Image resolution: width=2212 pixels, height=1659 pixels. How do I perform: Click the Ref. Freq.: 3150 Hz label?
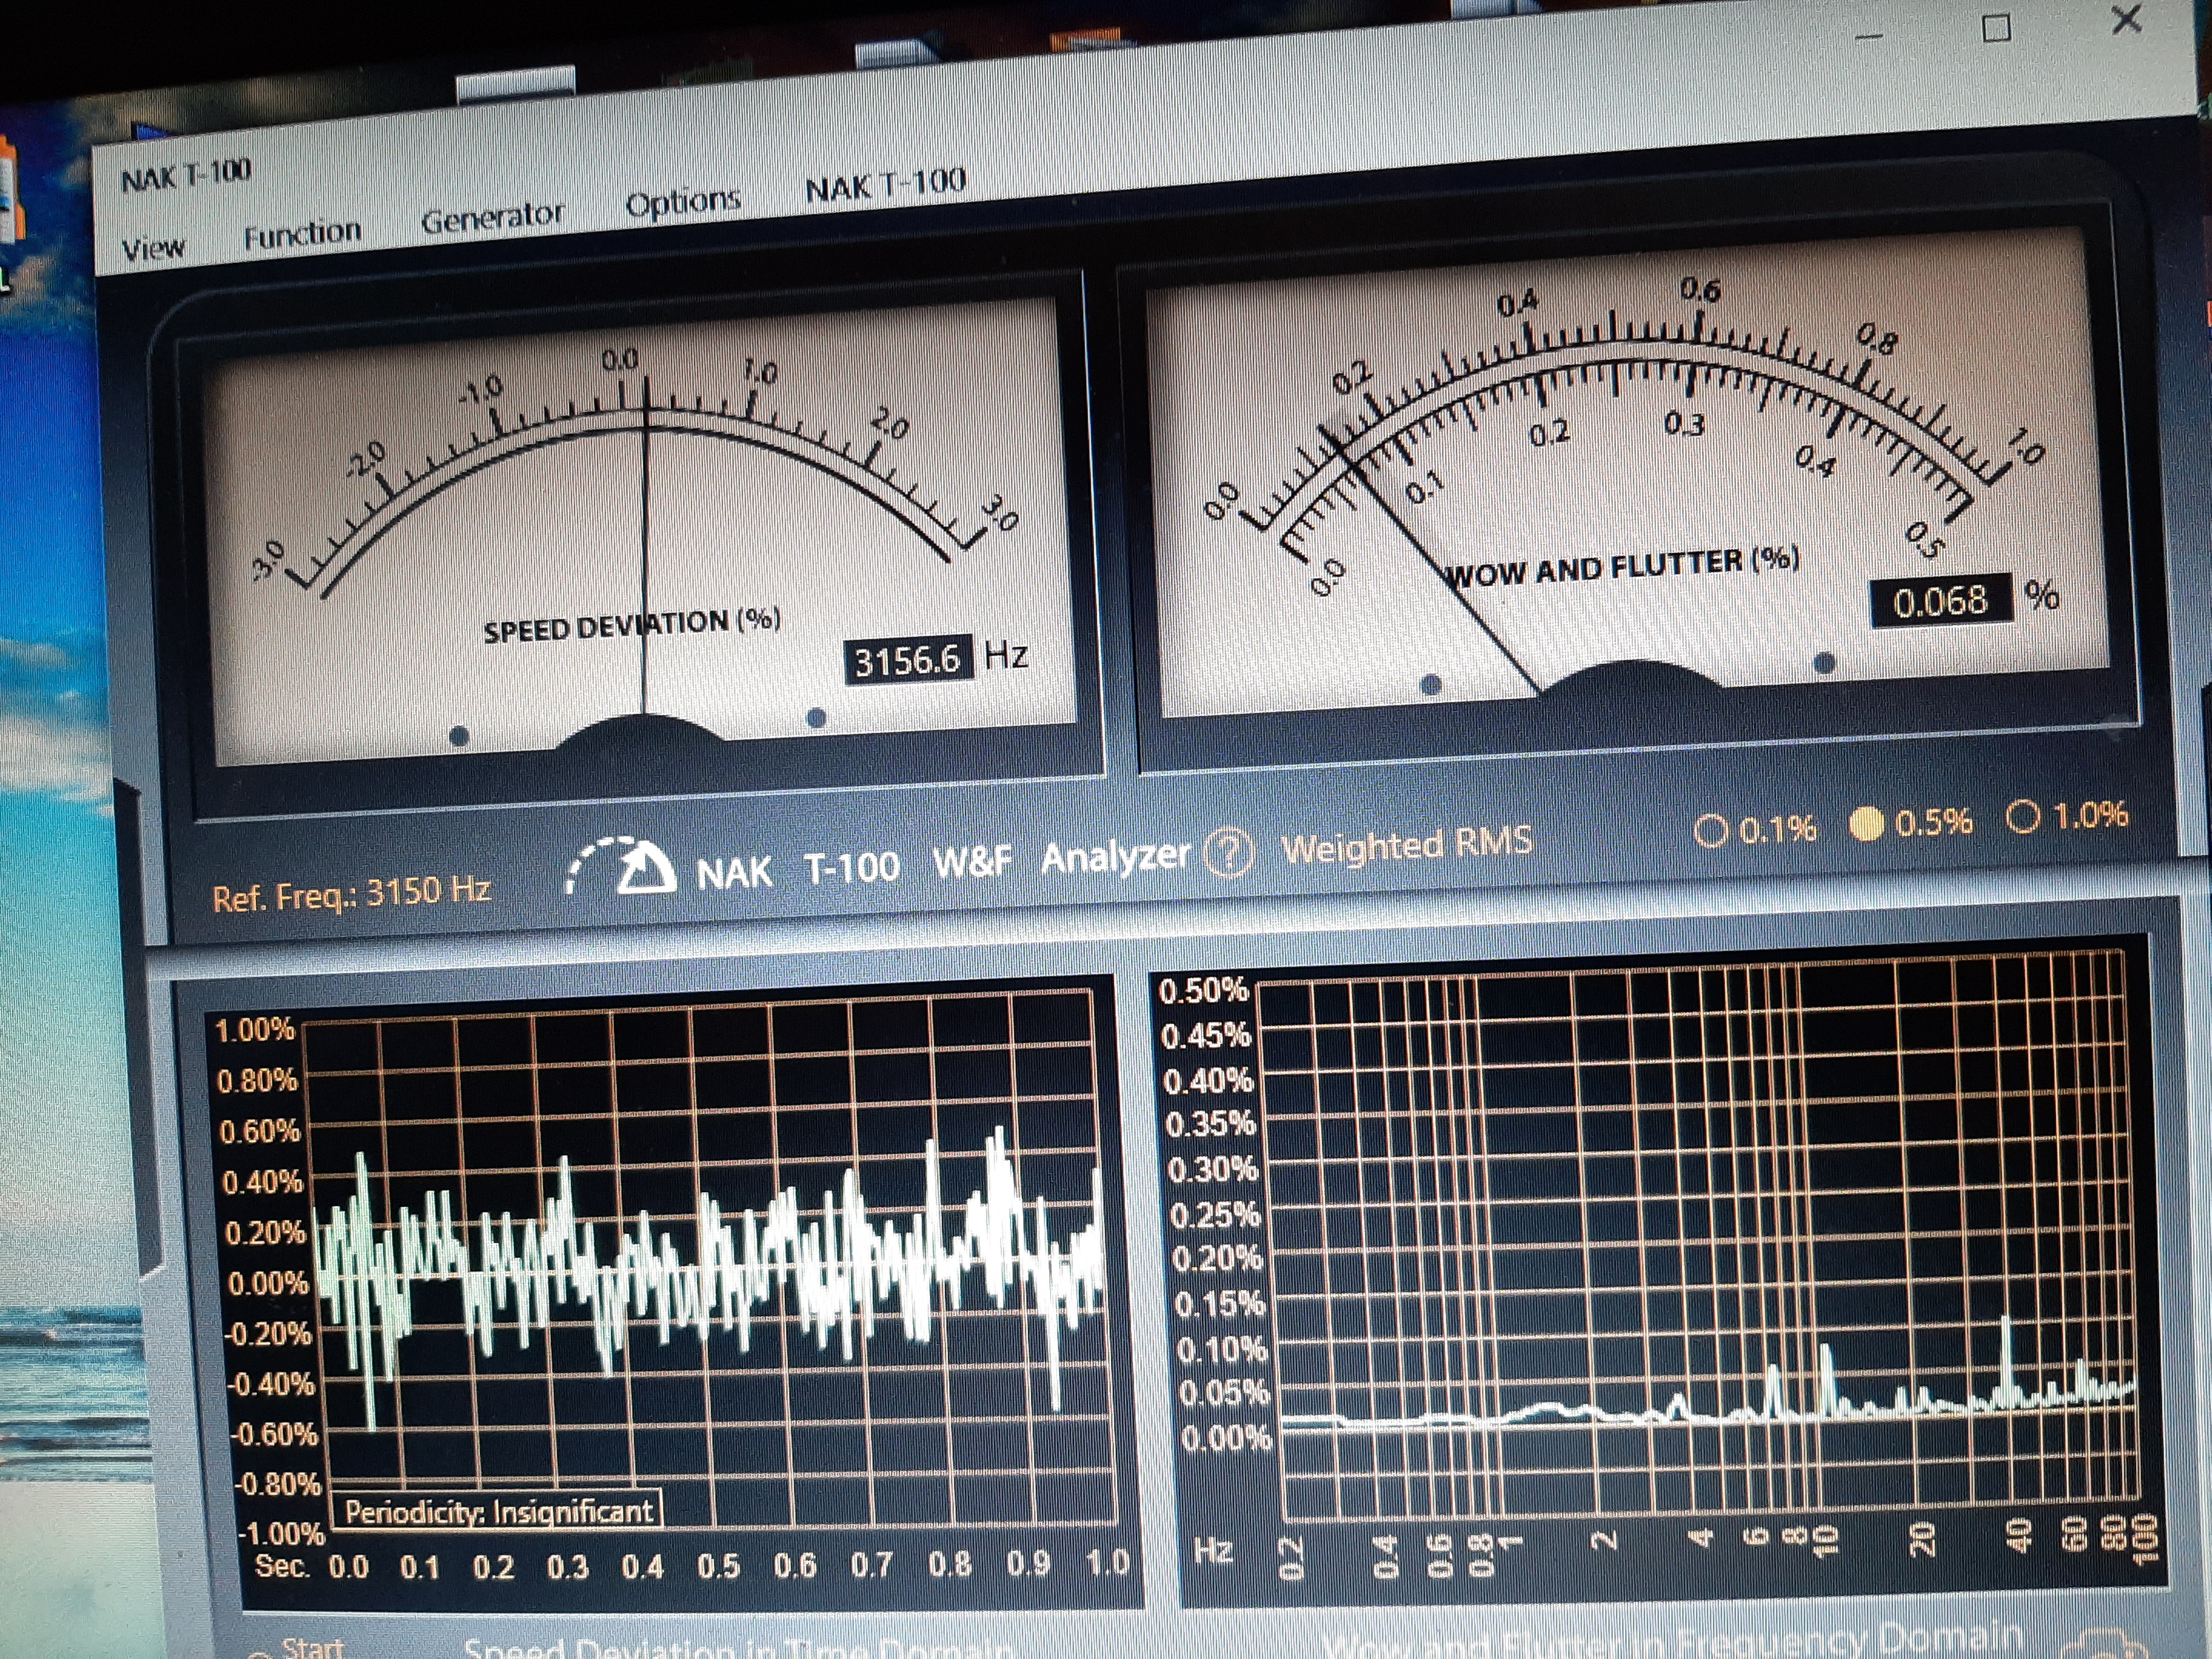(x=351, y=893)
